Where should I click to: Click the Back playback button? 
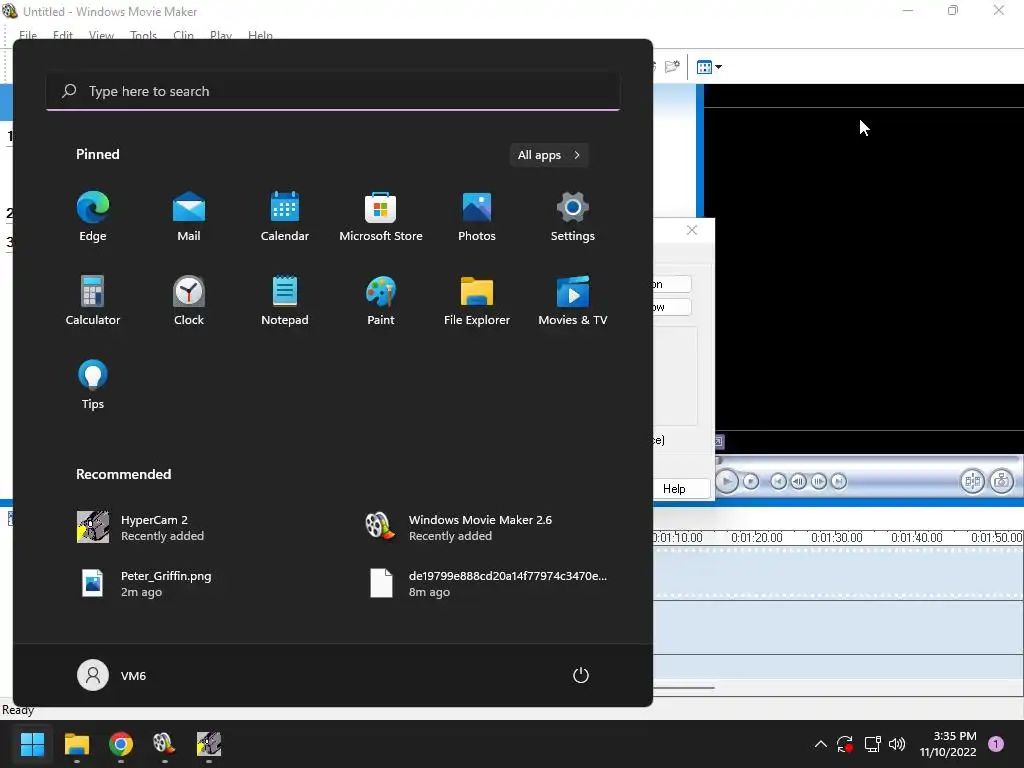(778, 482)
